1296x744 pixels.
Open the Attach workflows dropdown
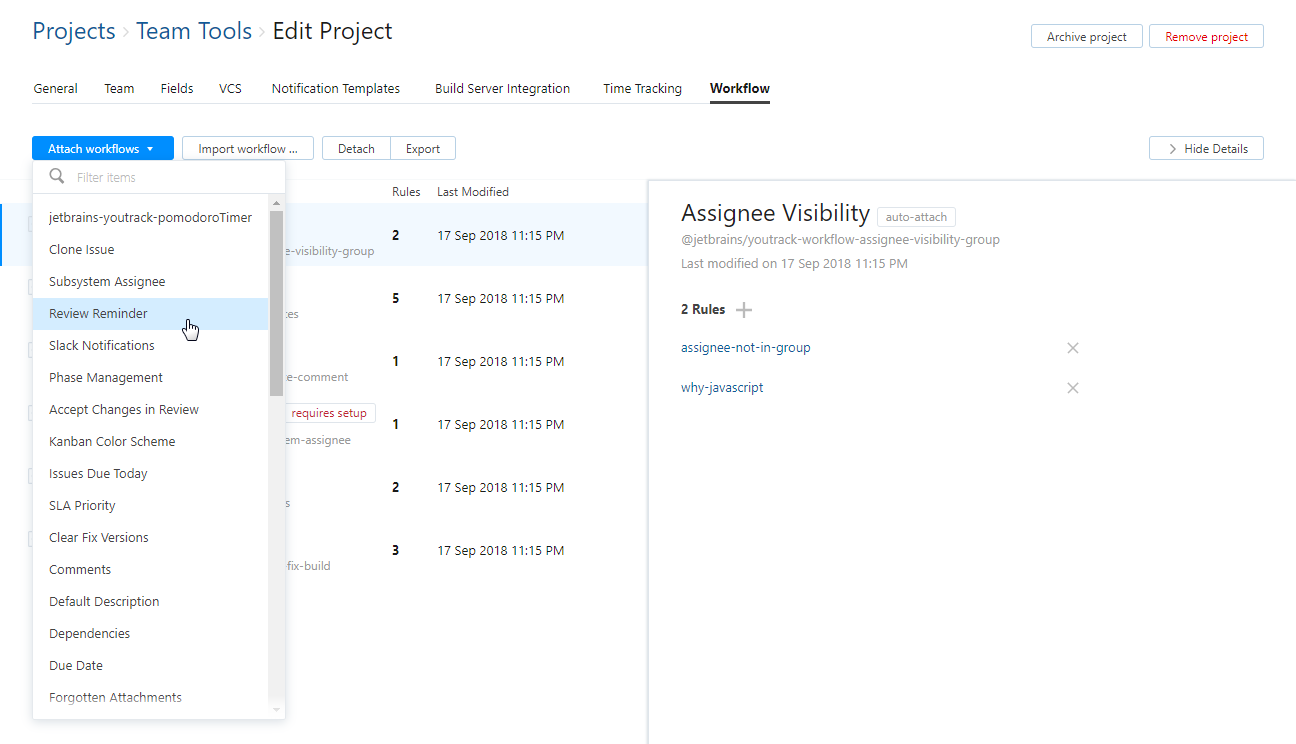coord(102,147)
